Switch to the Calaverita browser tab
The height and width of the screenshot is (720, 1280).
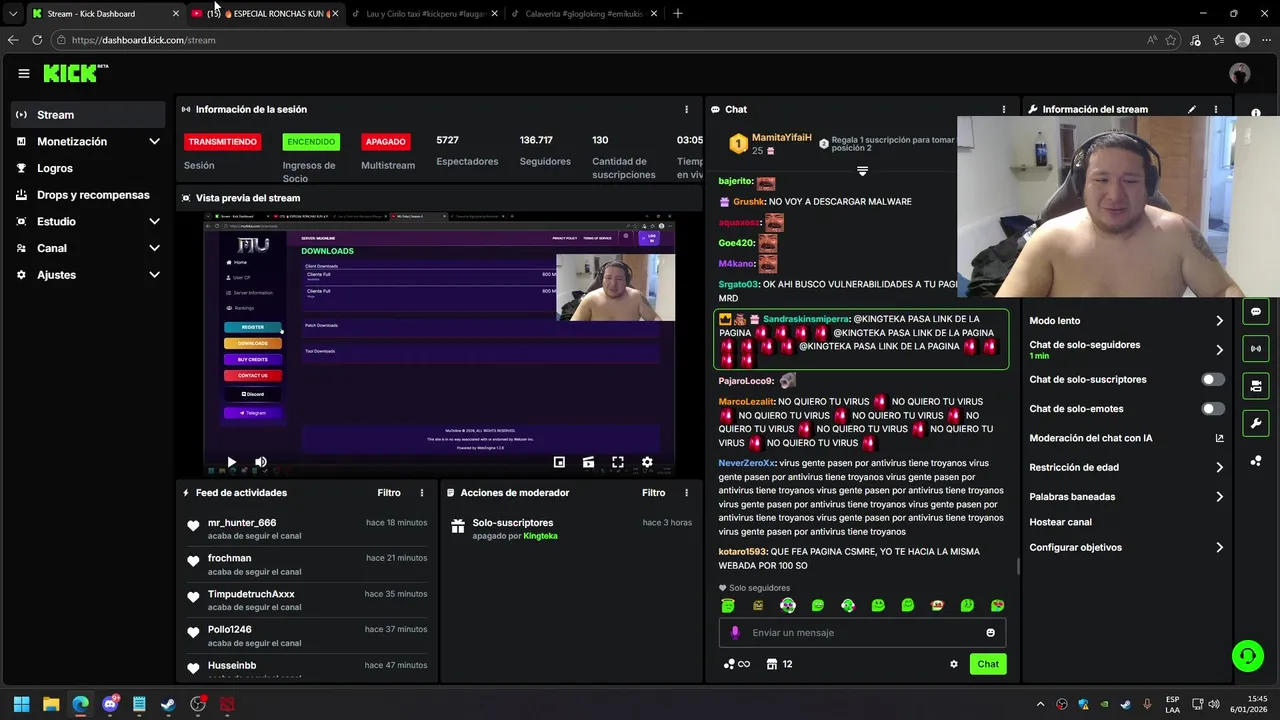tap(584, 14)
